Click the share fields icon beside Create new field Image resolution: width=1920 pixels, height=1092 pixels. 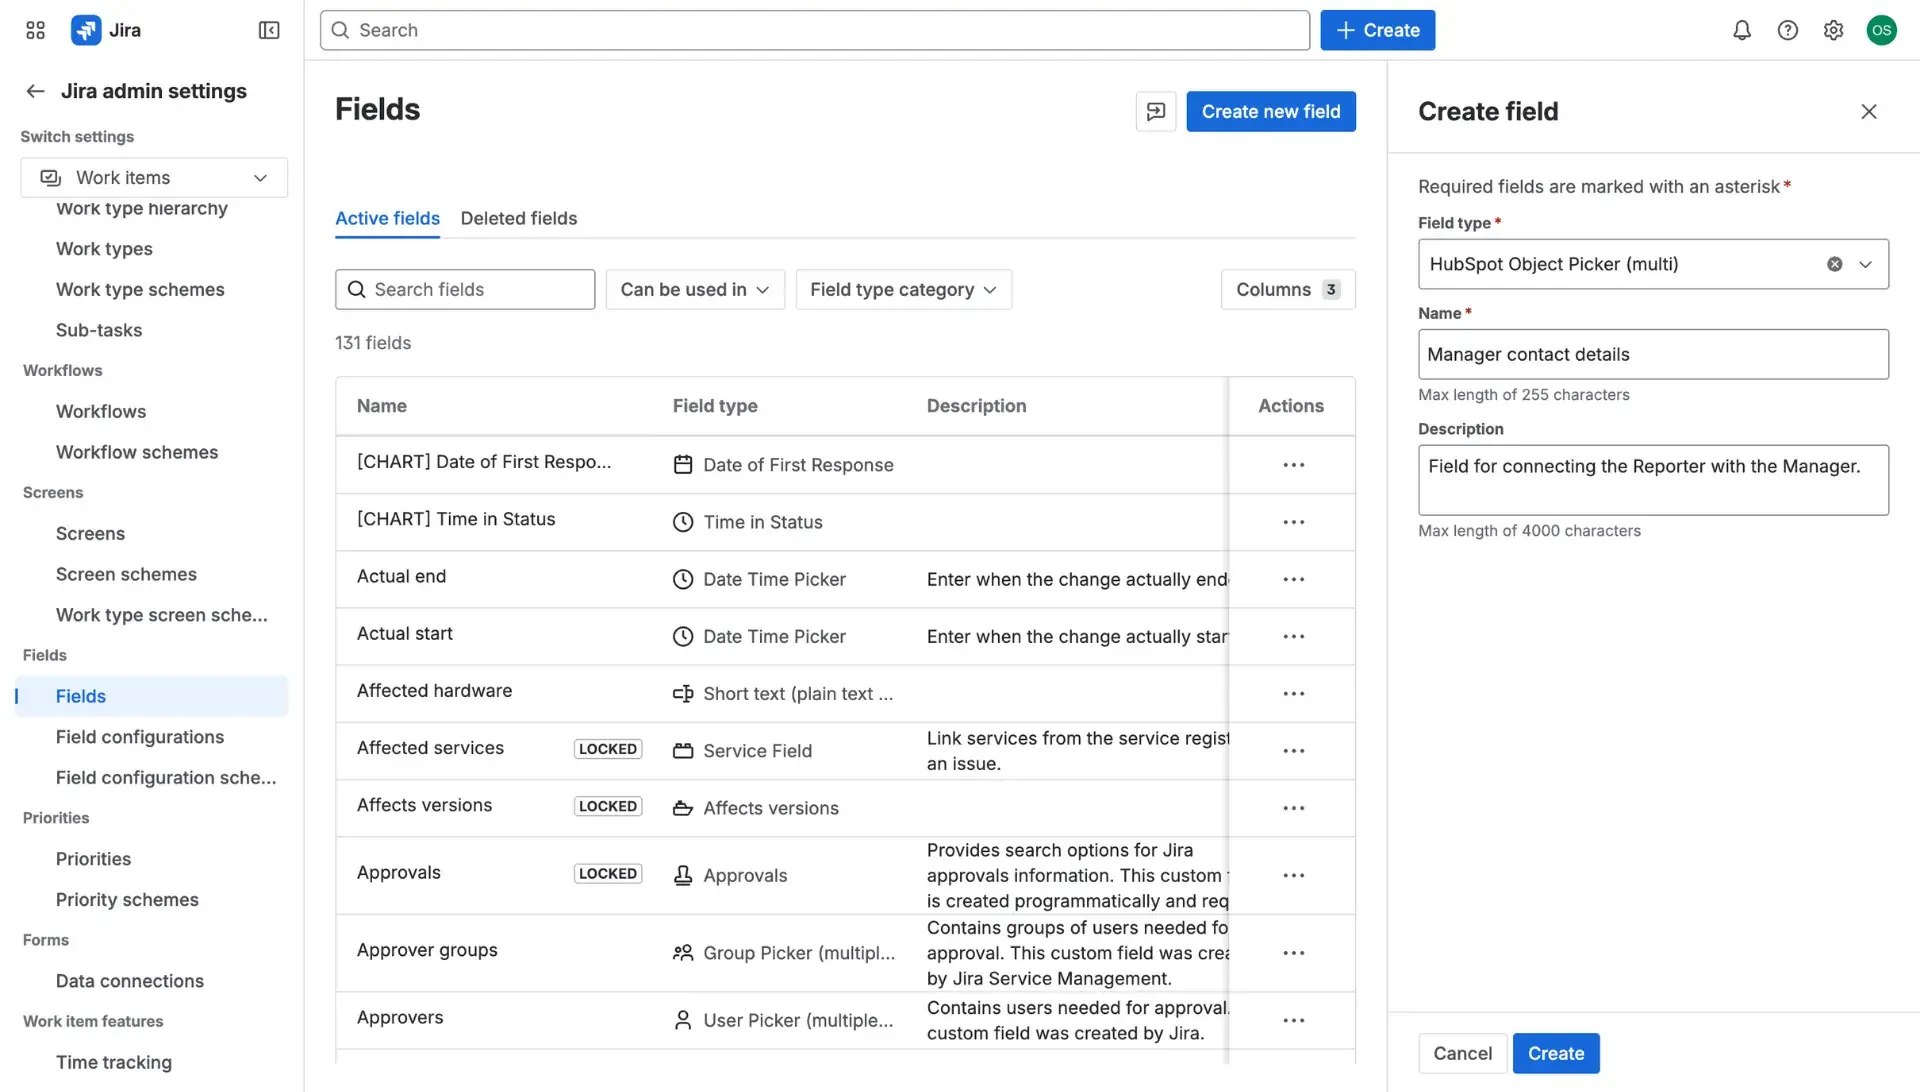tap(1155, 111)
